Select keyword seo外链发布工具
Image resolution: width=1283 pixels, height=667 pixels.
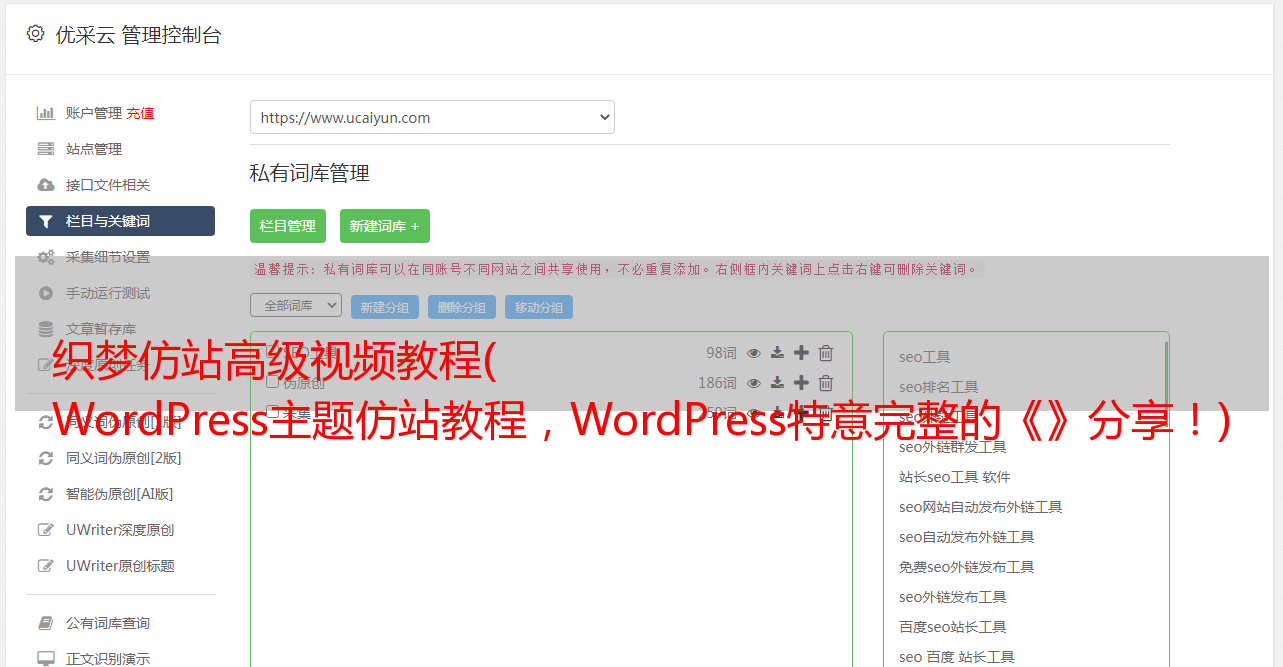(x=953, y=597)
